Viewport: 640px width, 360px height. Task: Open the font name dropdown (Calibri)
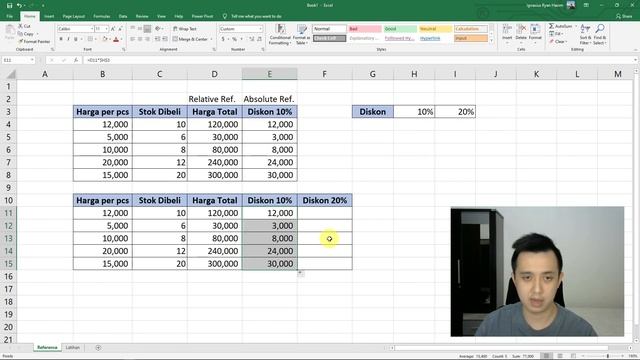91,29
